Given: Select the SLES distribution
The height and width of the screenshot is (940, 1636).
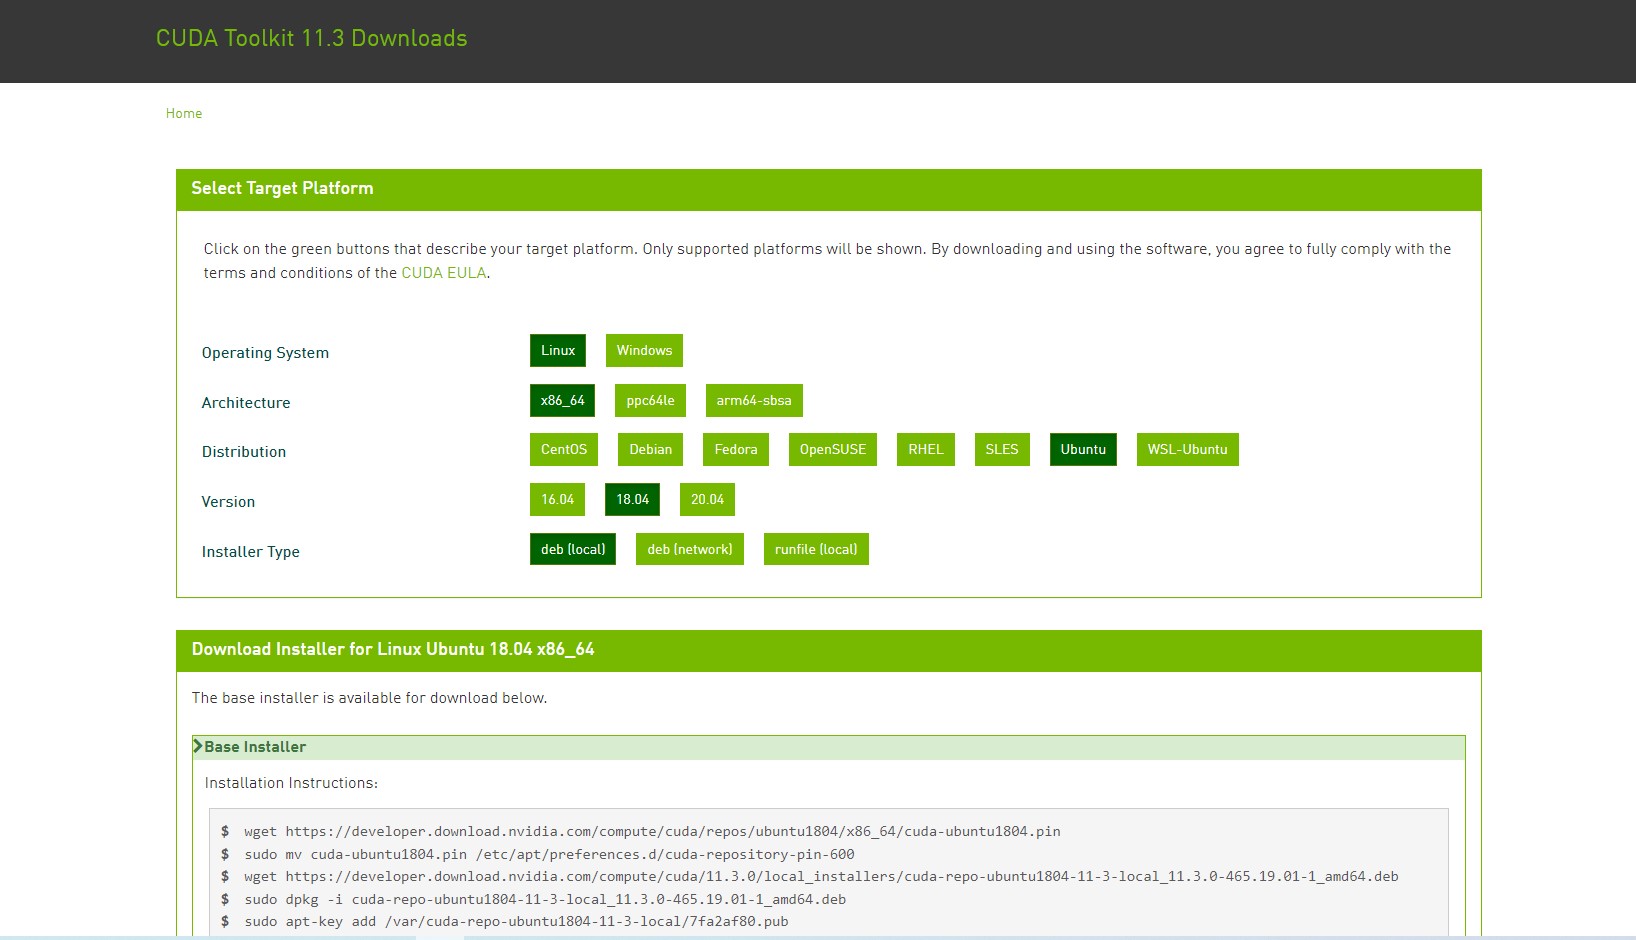Looking at the screenshot, I should point(1002,449).
